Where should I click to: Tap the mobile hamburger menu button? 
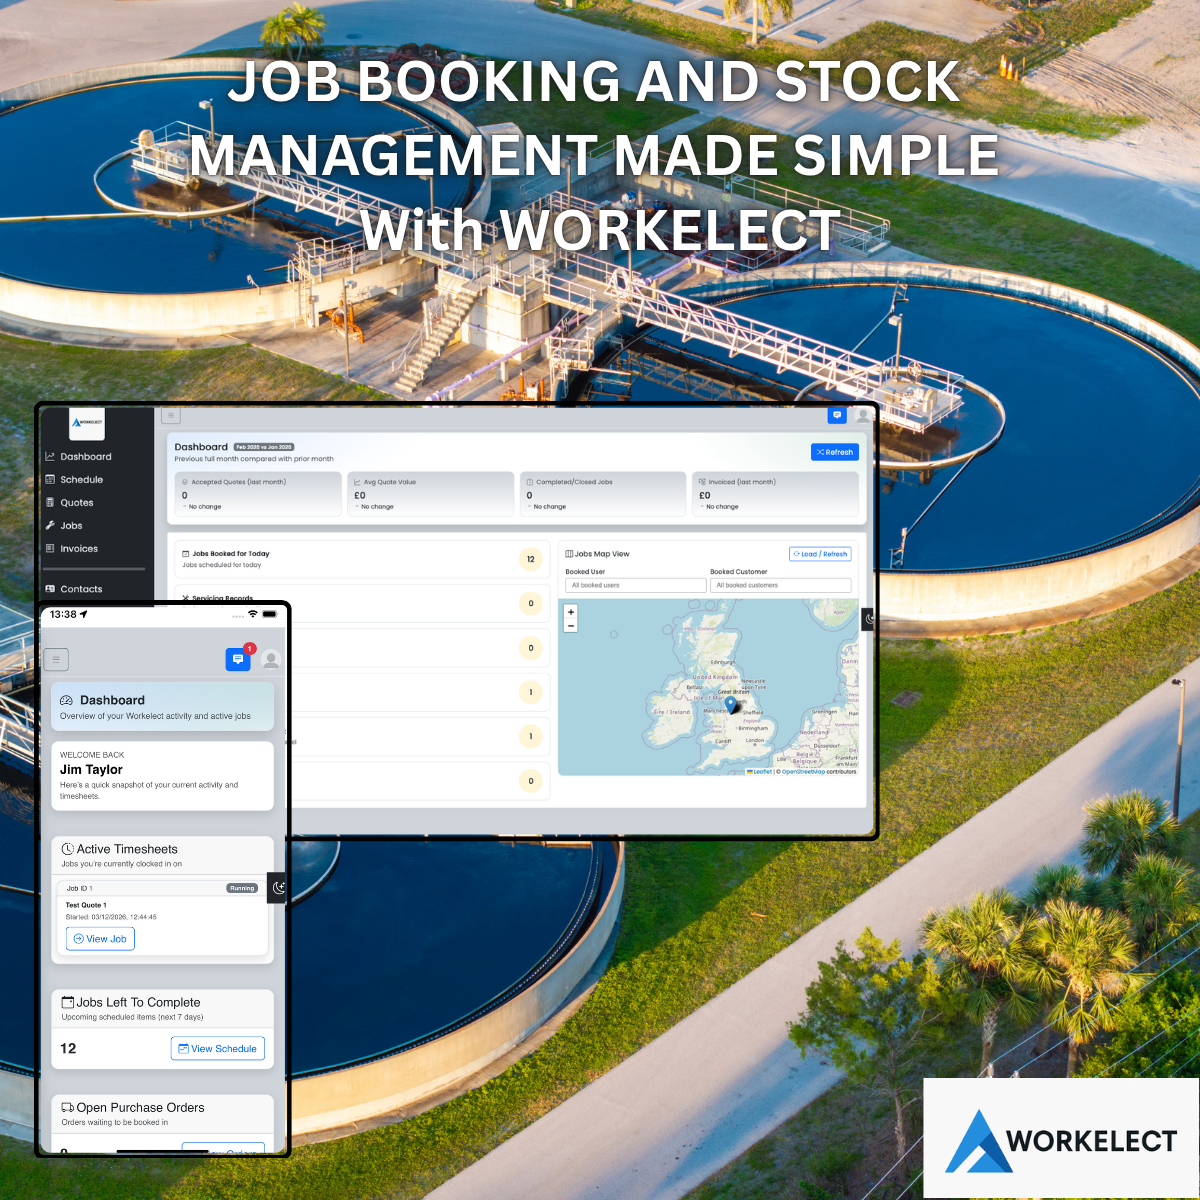[x=56, y=659]
